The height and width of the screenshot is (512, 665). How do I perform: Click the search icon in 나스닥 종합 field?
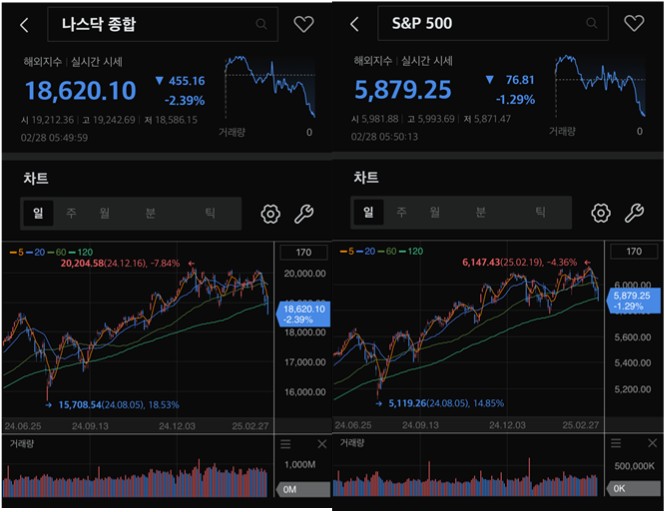tap(262, 25)
